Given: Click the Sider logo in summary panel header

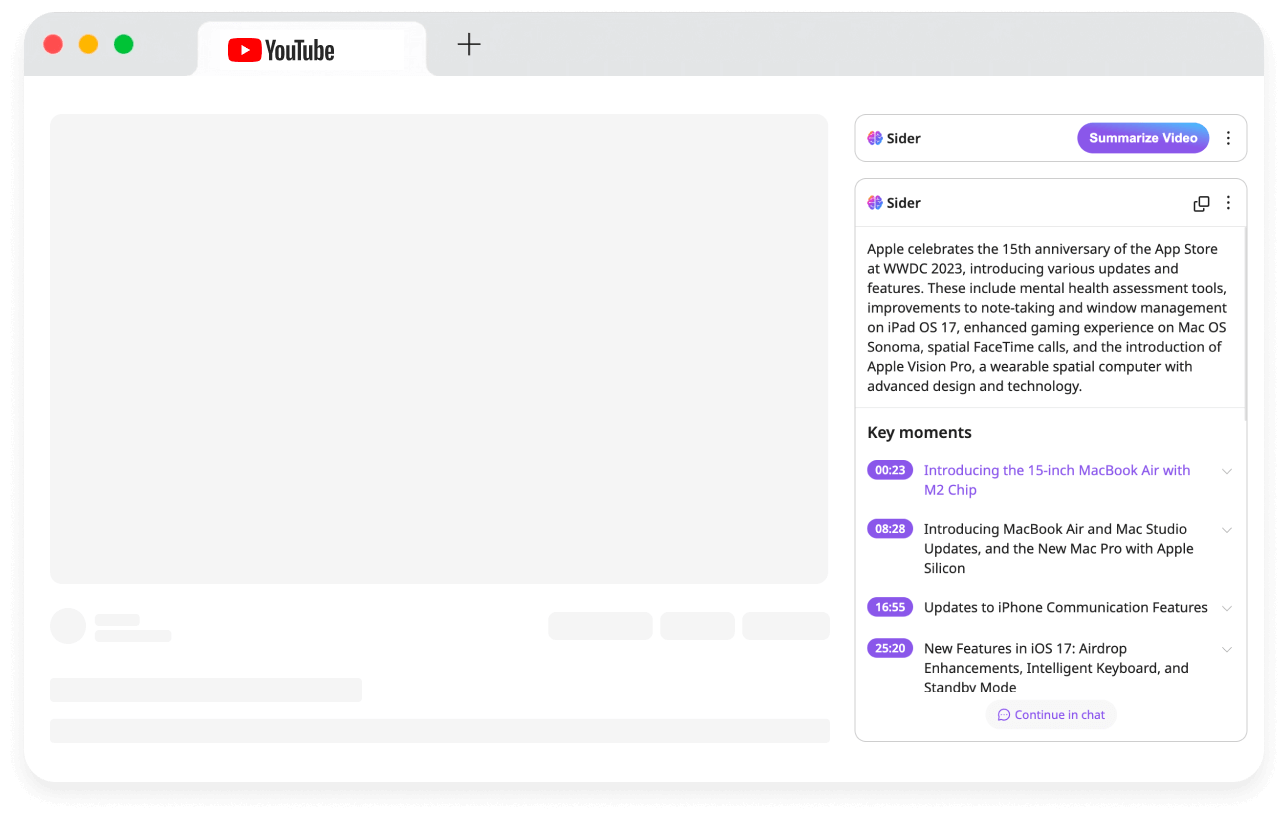Looking at the screenshot, I should (x=894, y=203).
